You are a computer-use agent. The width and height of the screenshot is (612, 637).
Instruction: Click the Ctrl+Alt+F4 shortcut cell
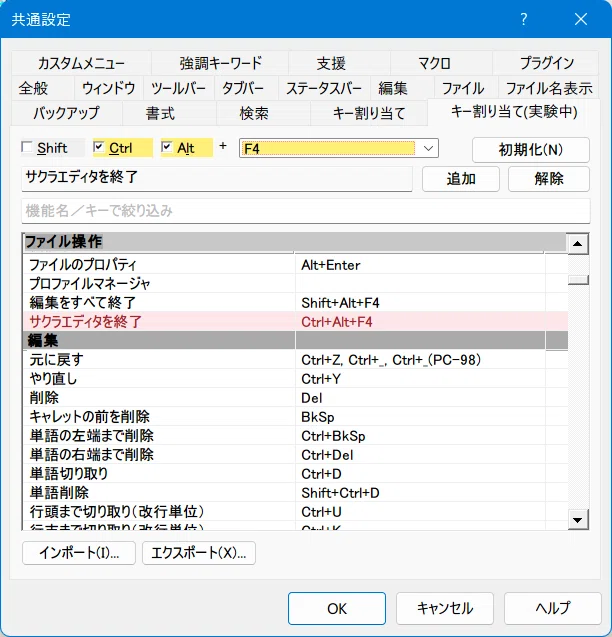coord(420,322)
